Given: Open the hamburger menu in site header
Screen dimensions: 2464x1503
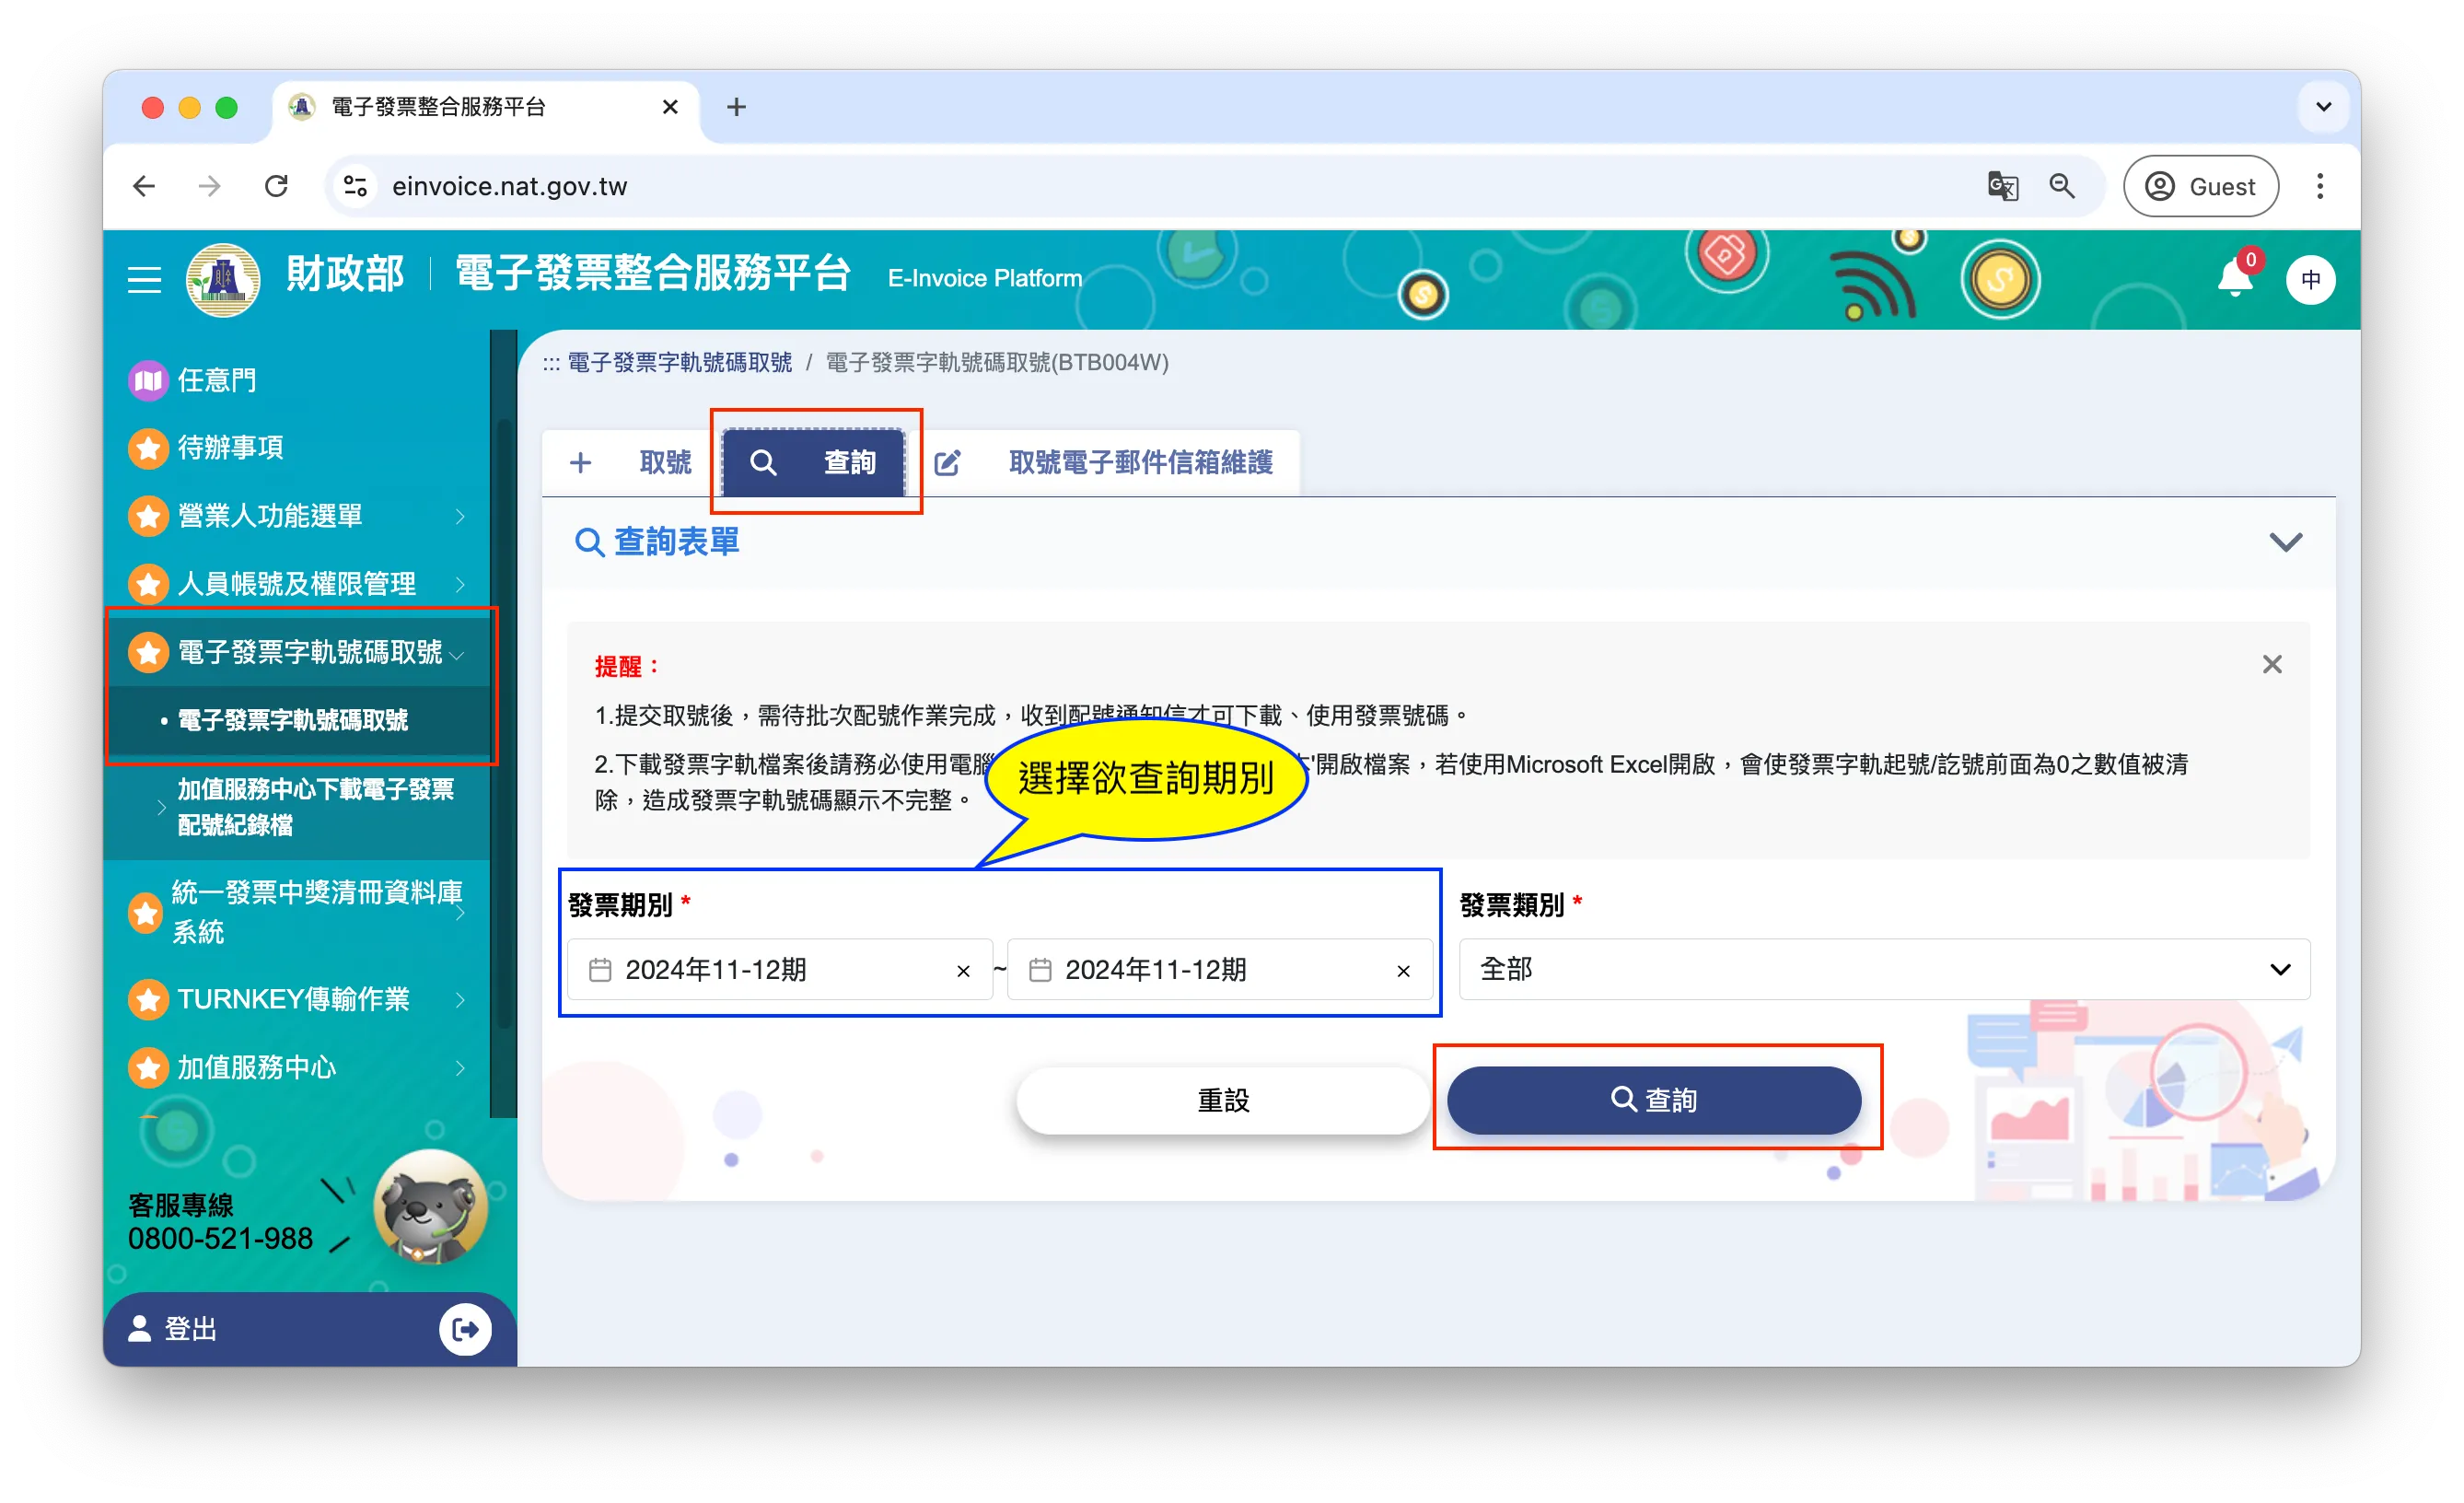Looking at the screenshot, I should (x=144, y=279).
